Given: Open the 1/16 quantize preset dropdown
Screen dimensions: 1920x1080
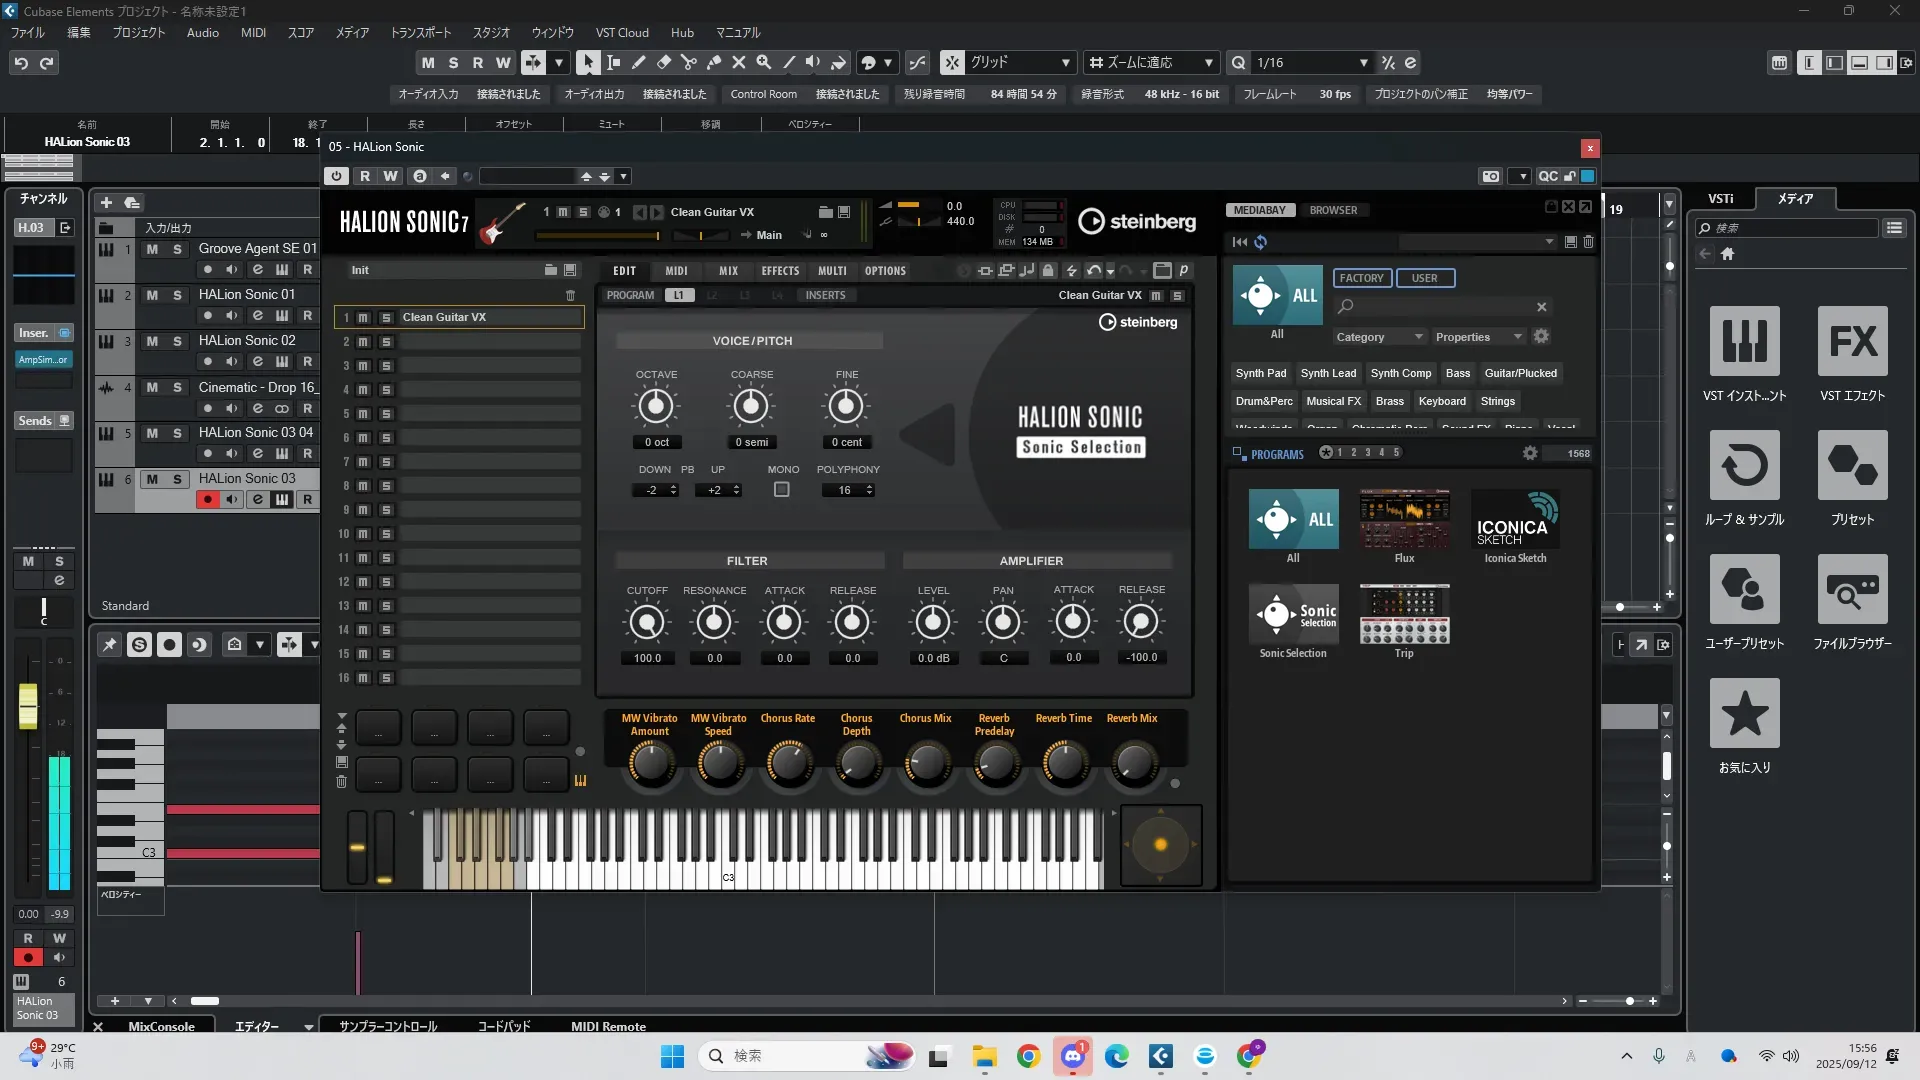Looking at the screenshot, I should (1363, 63).
